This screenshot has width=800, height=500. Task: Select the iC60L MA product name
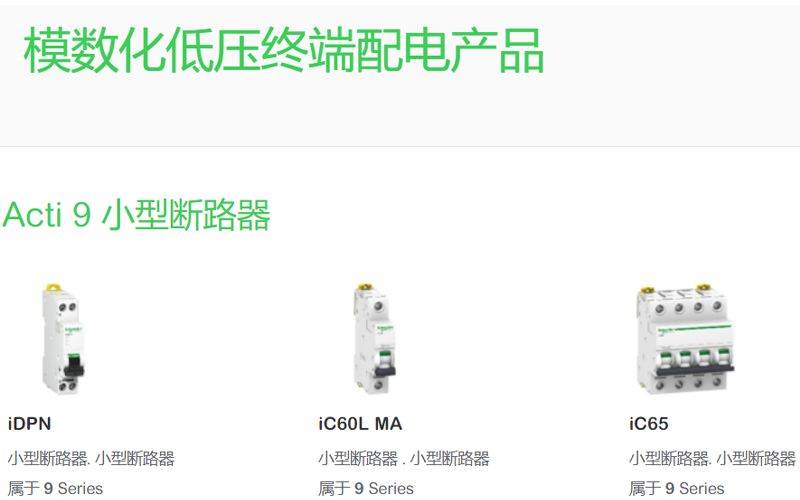[x=360, y=424]
